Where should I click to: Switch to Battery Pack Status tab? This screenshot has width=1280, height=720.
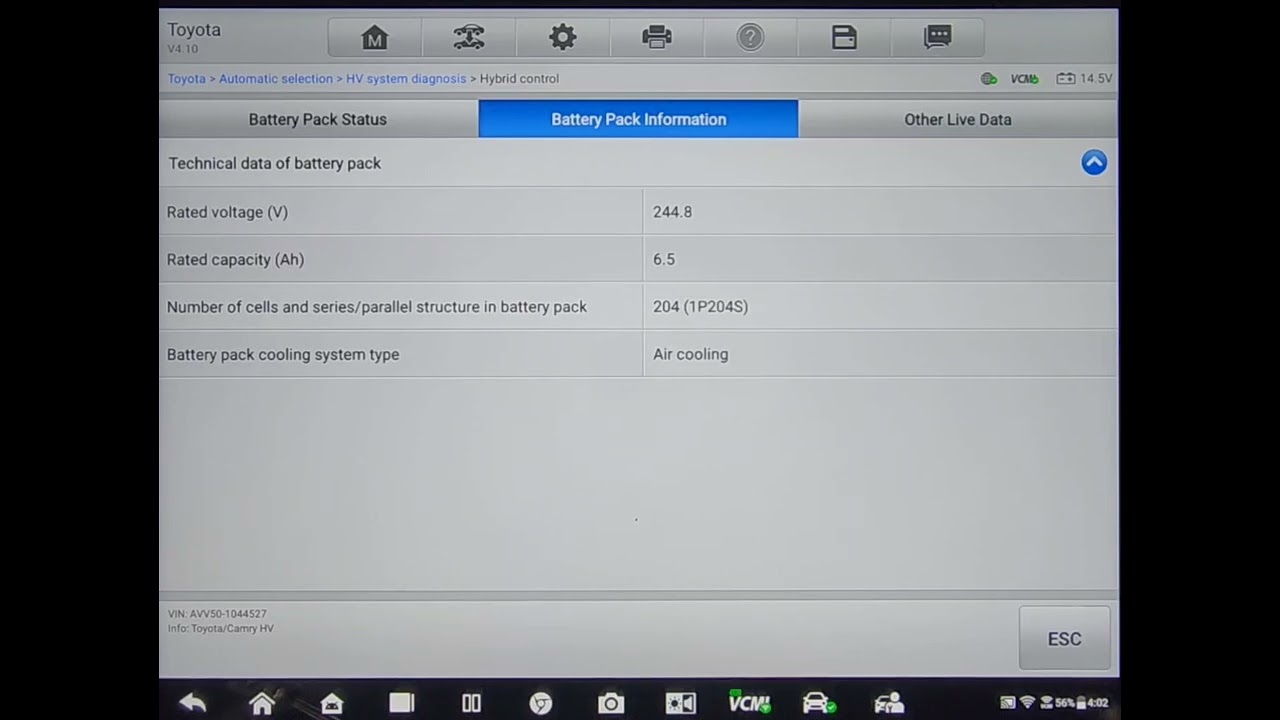318,119
